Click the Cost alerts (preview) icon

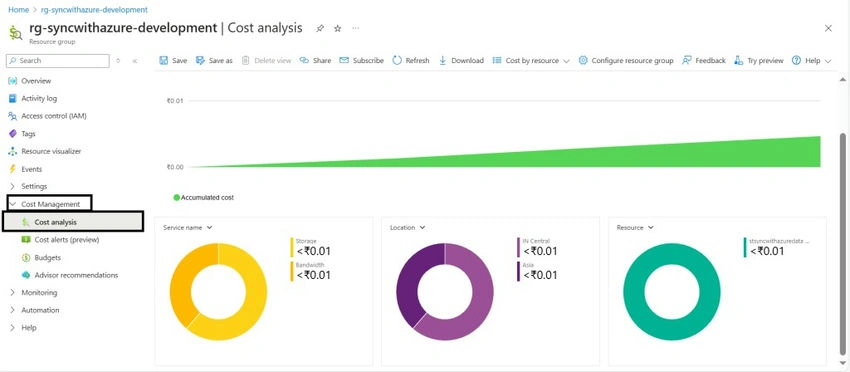click(26, 240)
